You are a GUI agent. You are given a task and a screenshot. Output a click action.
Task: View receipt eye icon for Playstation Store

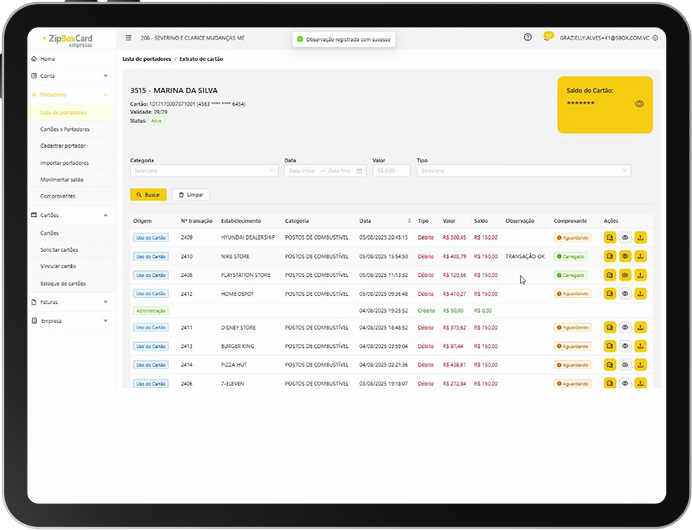625,275
